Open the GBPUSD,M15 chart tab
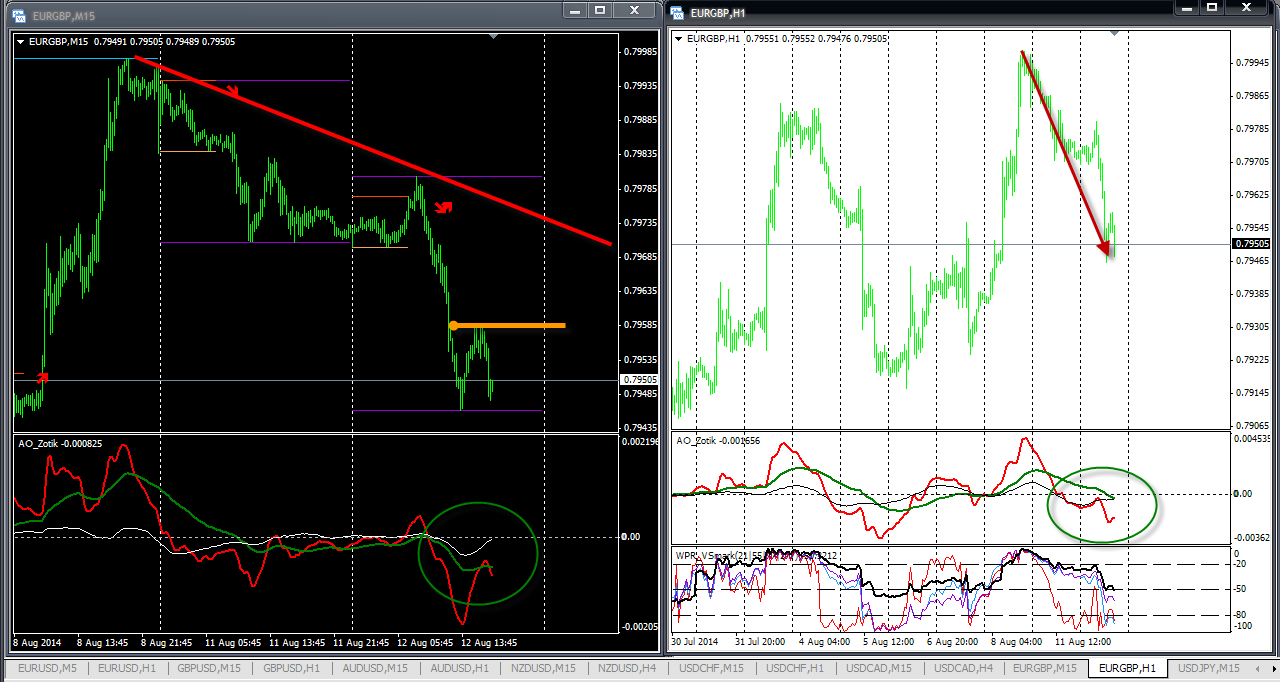Screen dimensions: 1280x682 click(x=209, y=668)
